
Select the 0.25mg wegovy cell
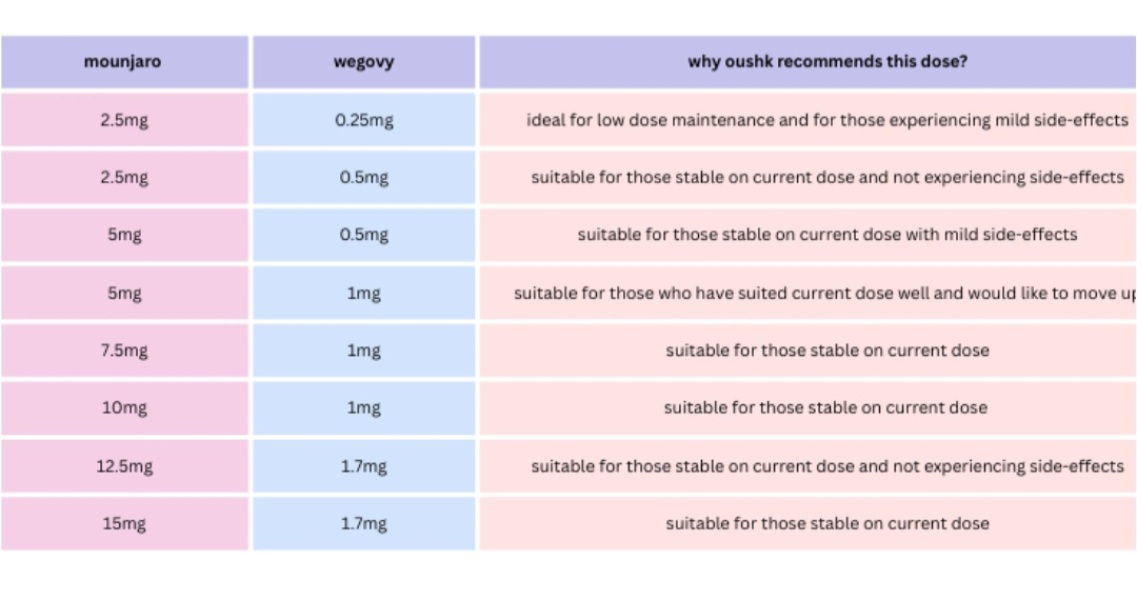364,120
